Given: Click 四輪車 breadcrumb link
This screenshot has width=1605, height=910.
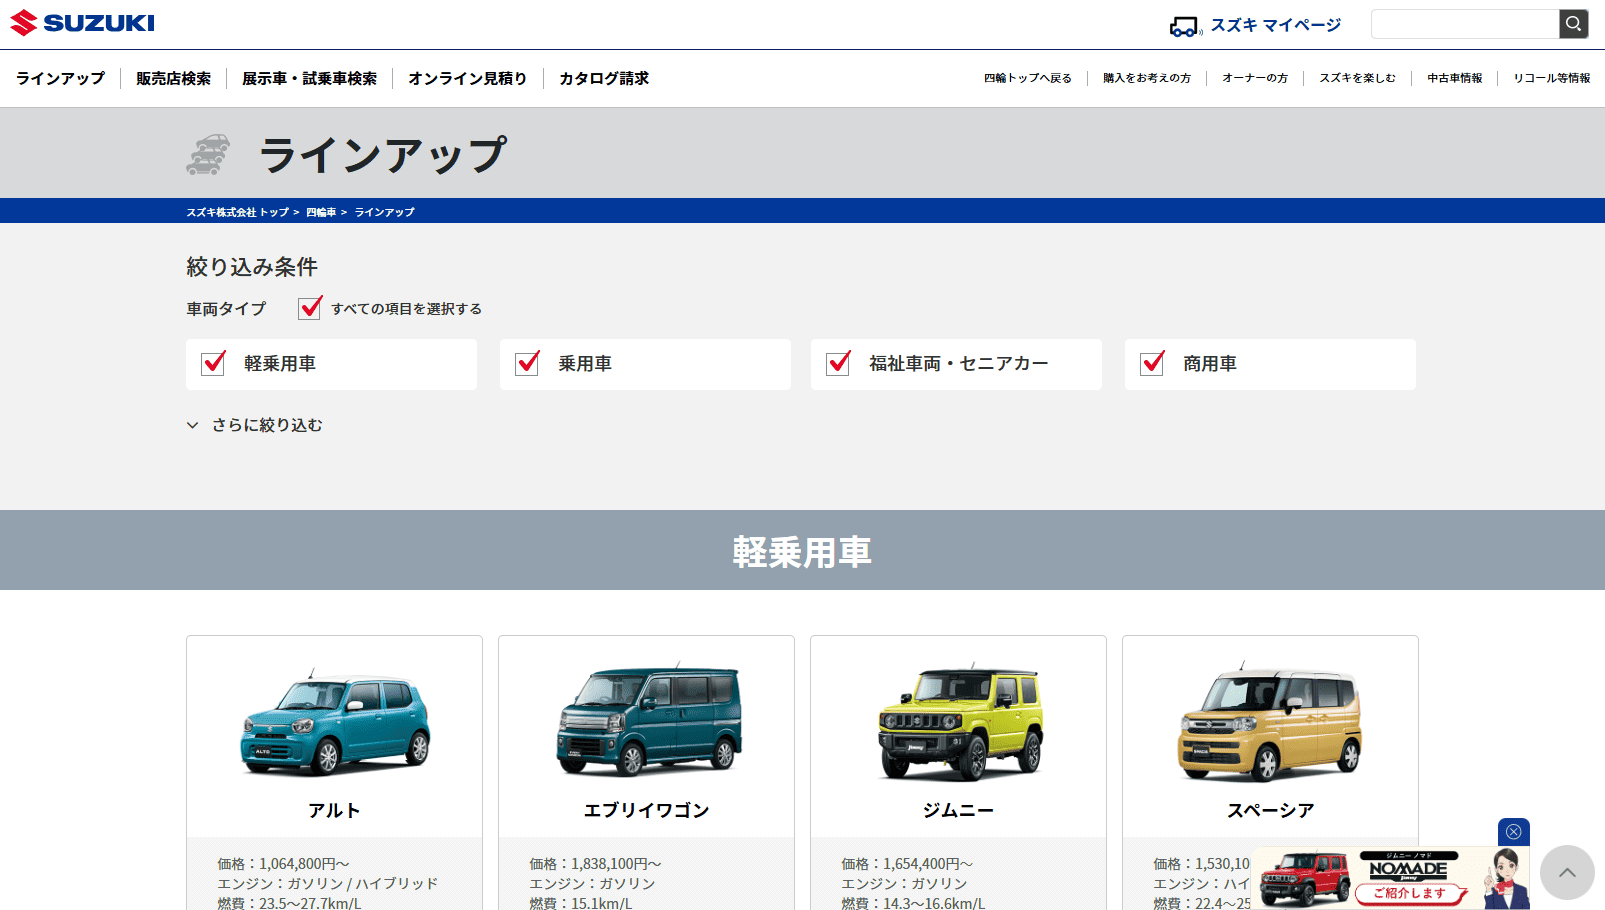Looking at the screenshot, I should [321, 212].
